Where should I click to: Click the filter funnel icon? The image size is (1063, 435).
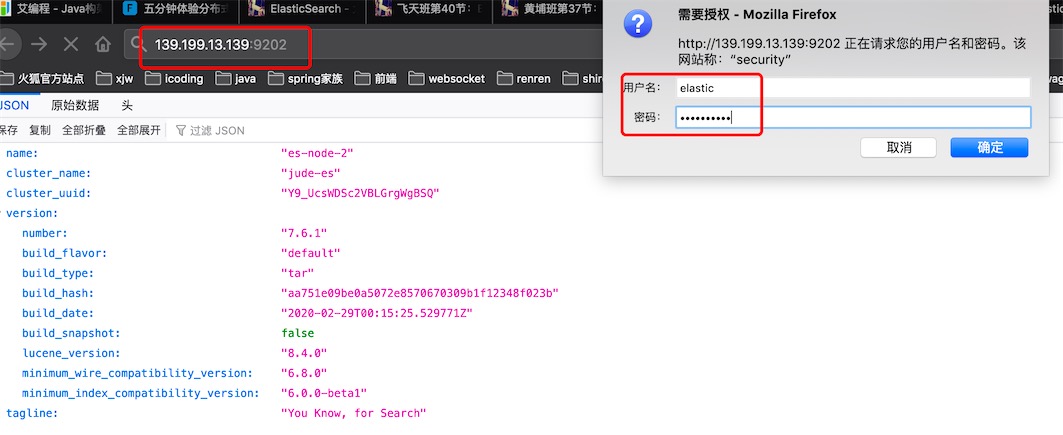pos(180,130)
